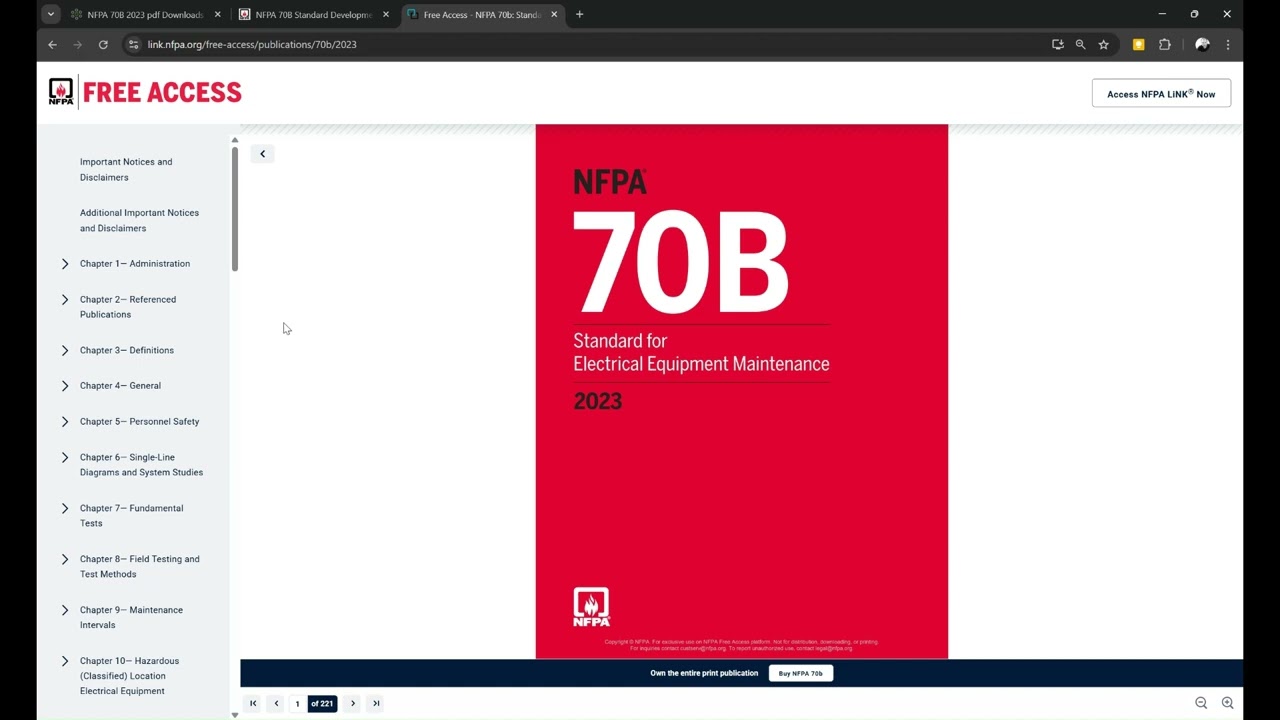Viewport: 1280px width, 720px height.
Task: Expand Chapter 3 Definitions
Action: click(x=65, y=350)
